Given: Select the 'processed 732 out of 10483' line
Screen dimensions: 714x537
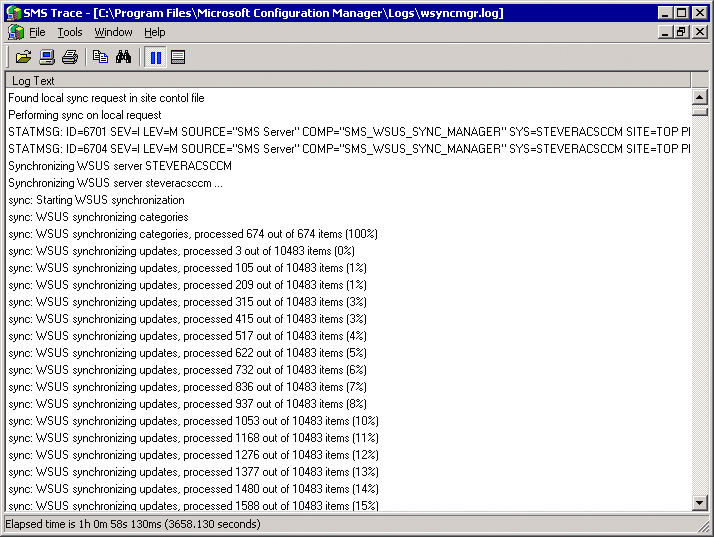Looking at the screenshot, I should [348, 370].
